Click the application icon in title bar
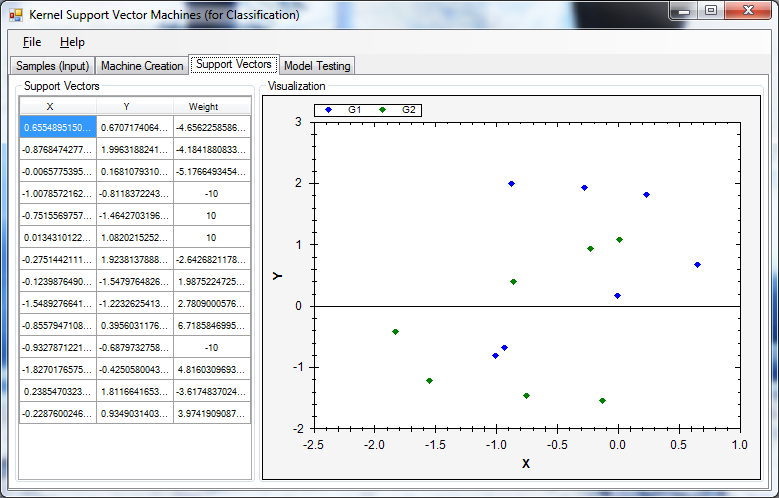 tap(15, 15)
